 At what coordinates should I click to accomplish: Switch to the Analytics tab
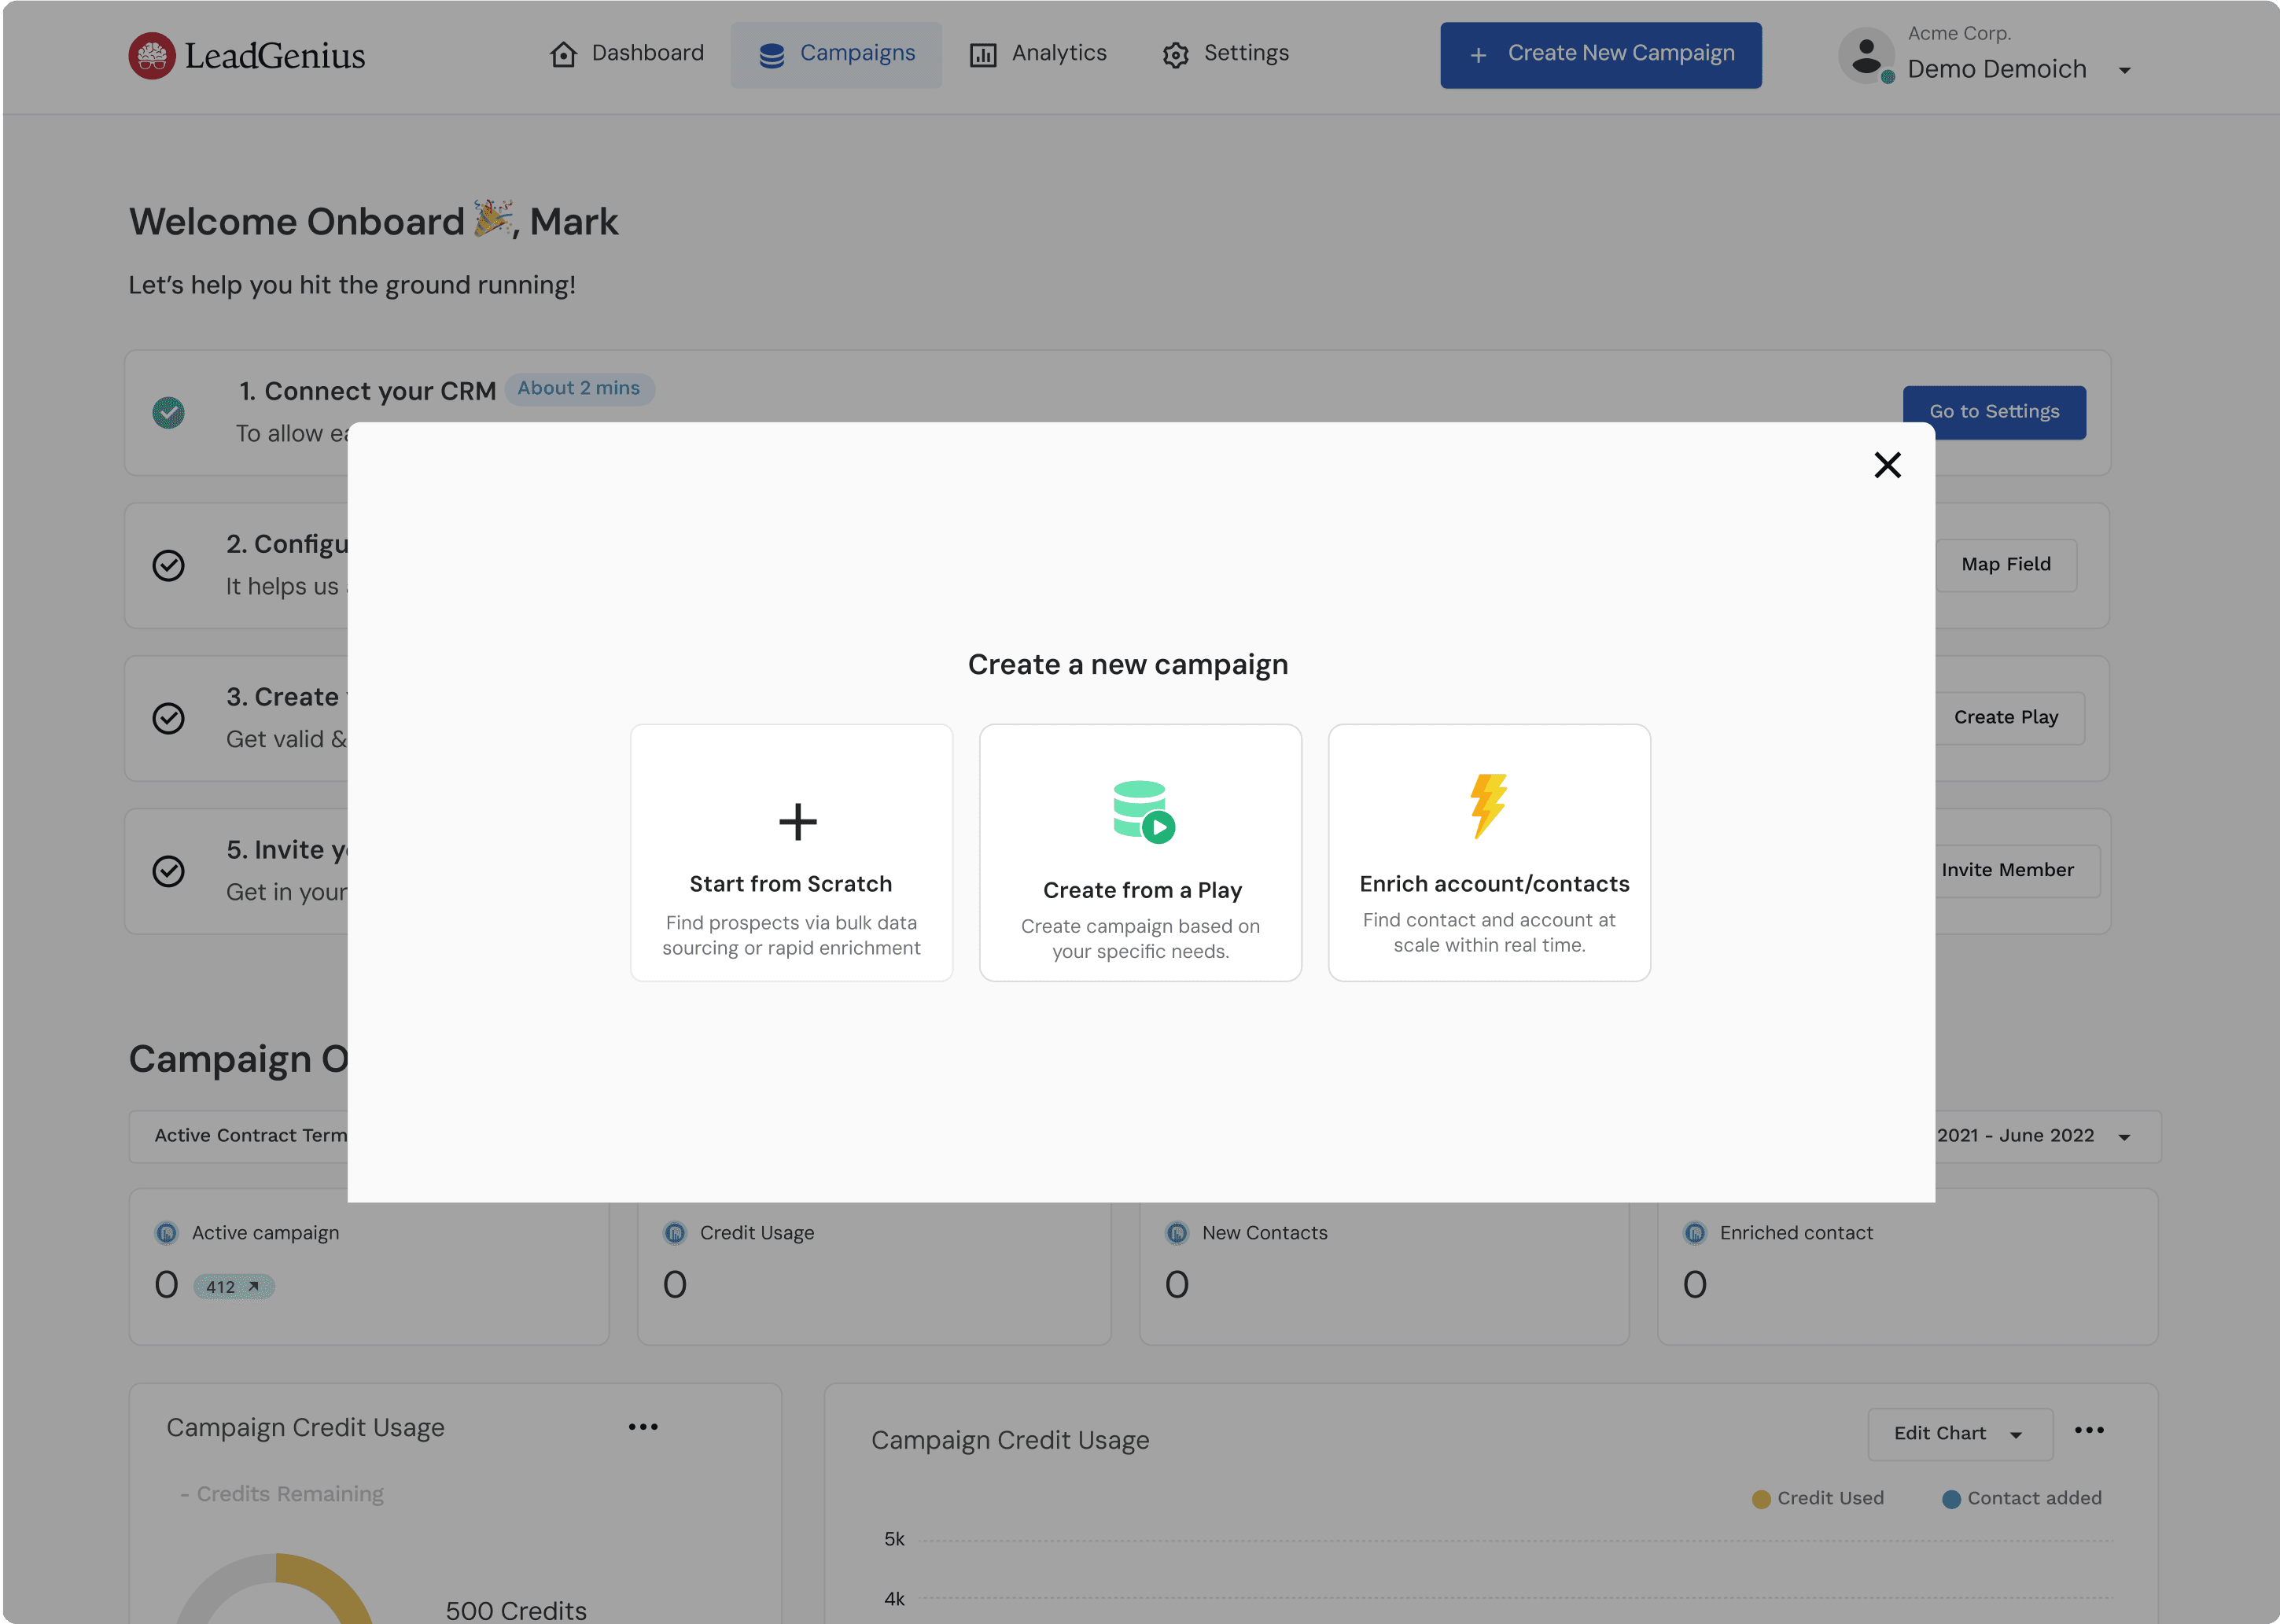(1038, 54)
